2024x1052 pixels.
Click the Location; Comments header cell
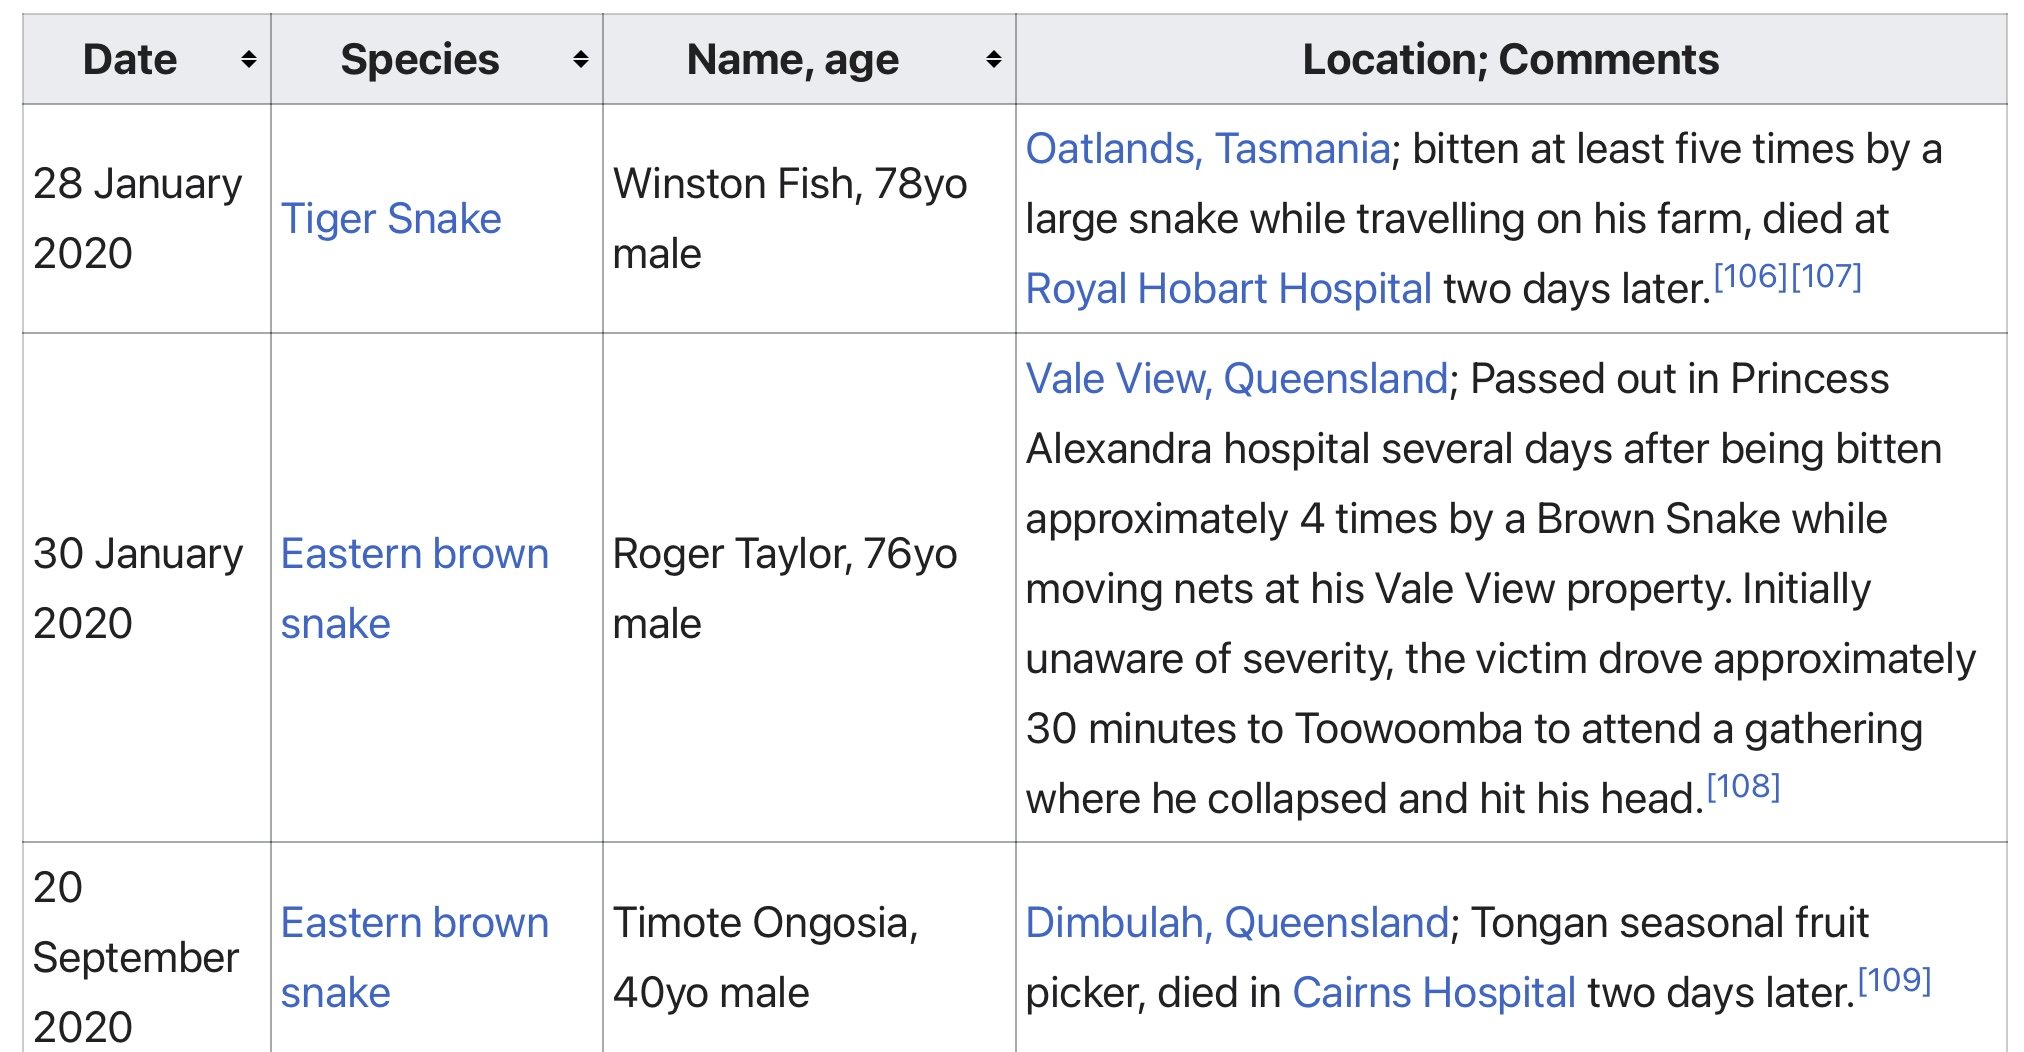[1510, 60]
